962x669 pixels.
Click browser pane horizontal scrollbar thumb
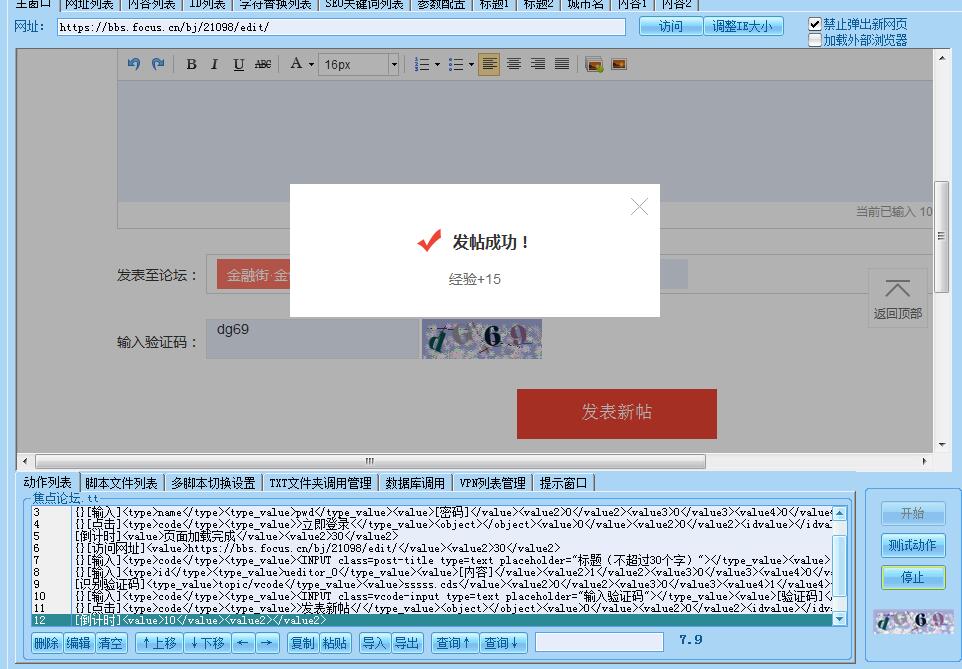(x=370, y=461)
